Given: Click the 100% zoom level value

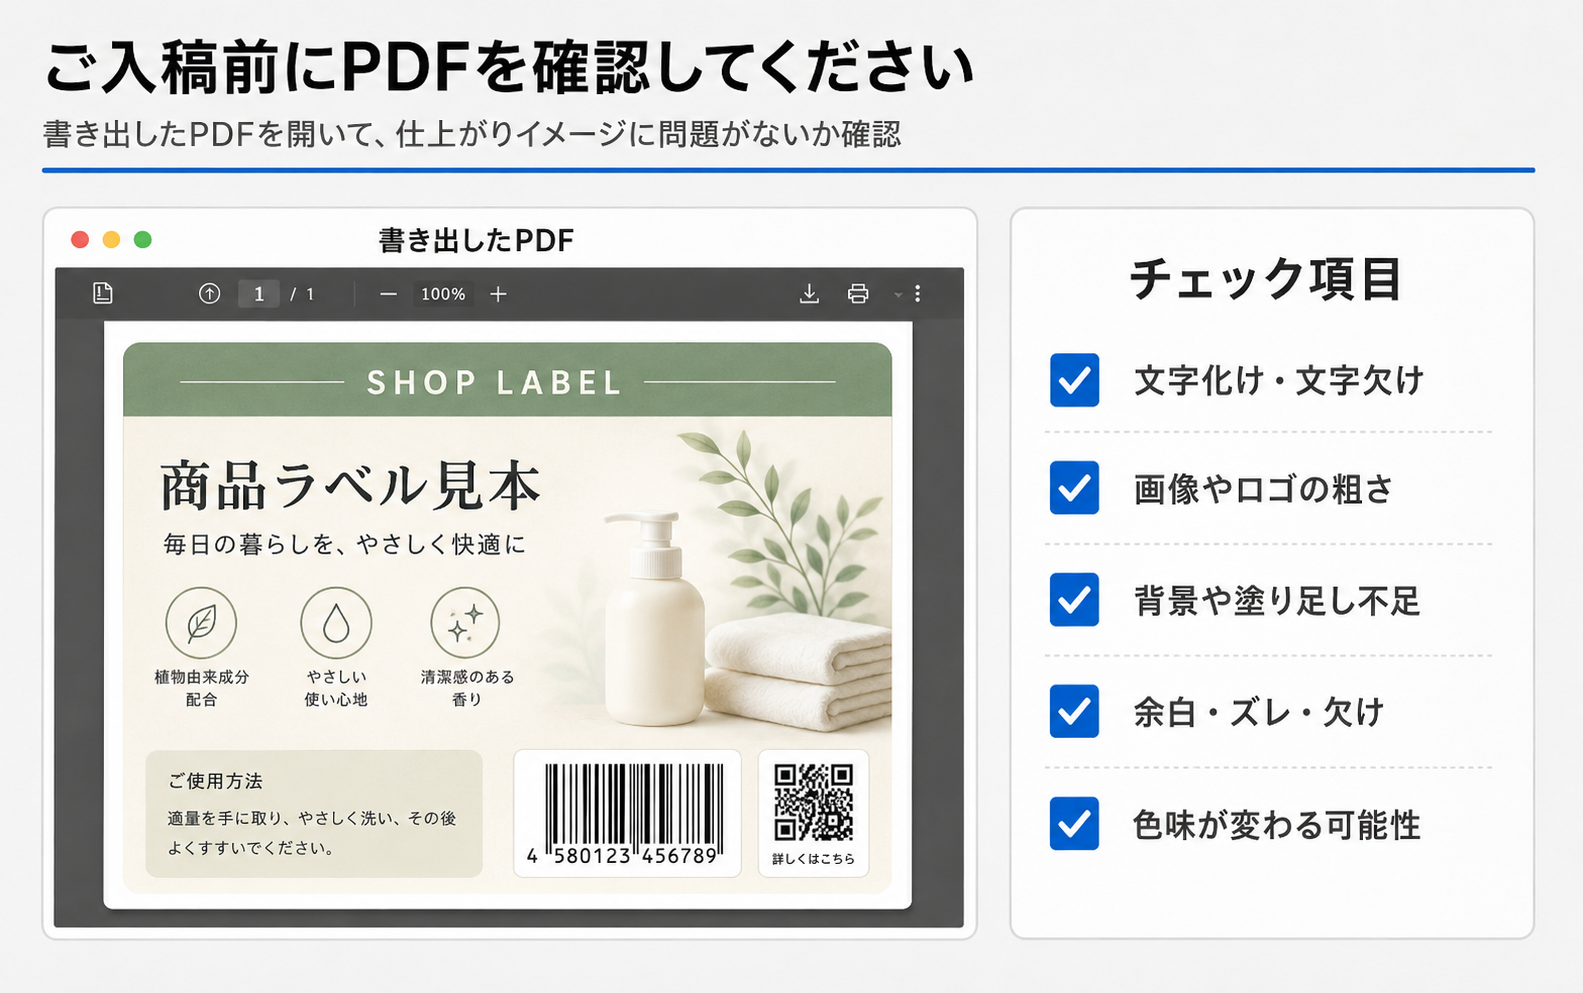Looking at the screenshot, I should tap(443, 294).
